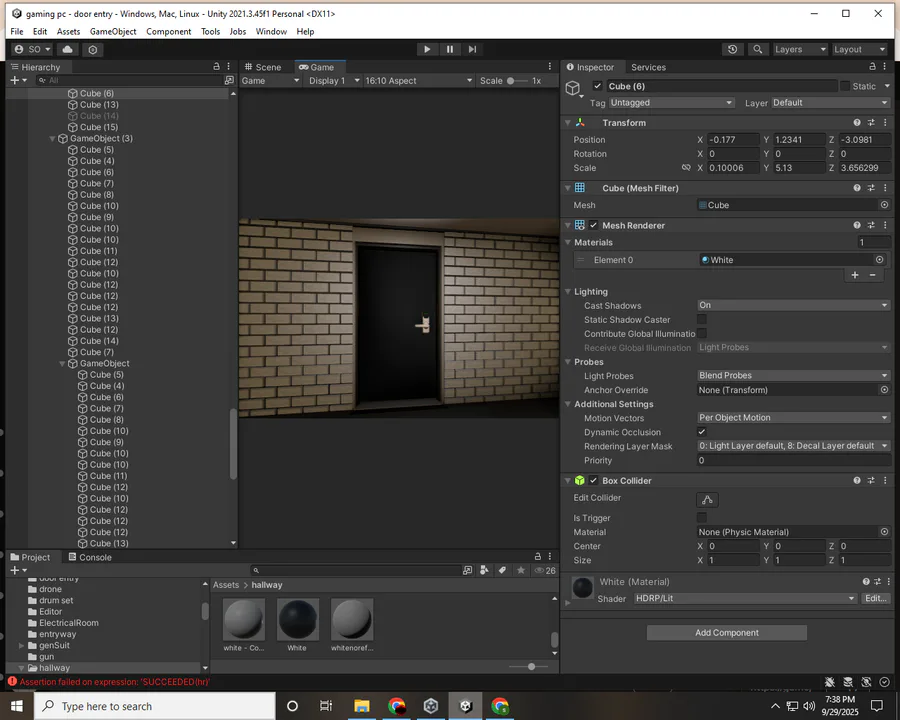Start Play mode with the play button
Image resolution: width=900 pixels, height=720 pixels.
coord(426,49)
